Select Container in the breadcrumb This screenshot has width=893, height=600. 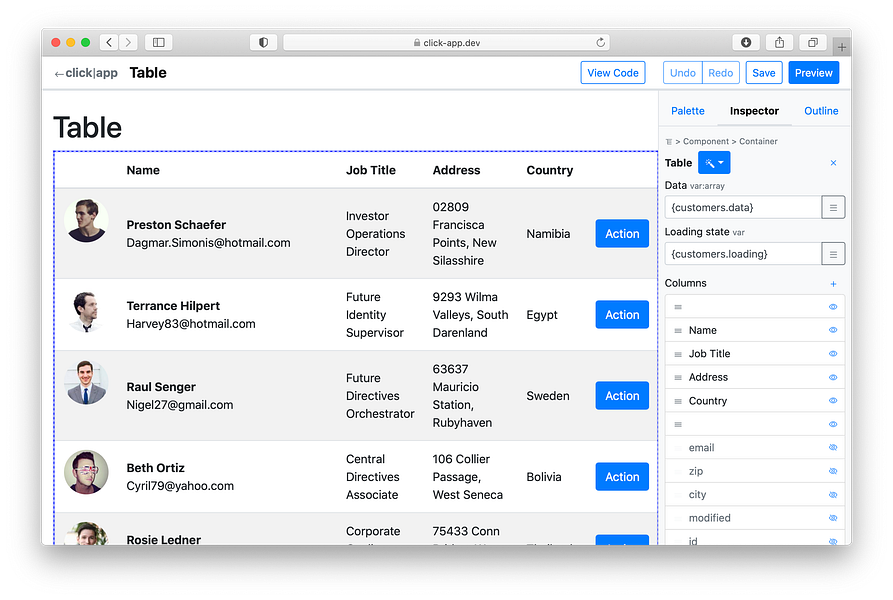click(758, 141)
